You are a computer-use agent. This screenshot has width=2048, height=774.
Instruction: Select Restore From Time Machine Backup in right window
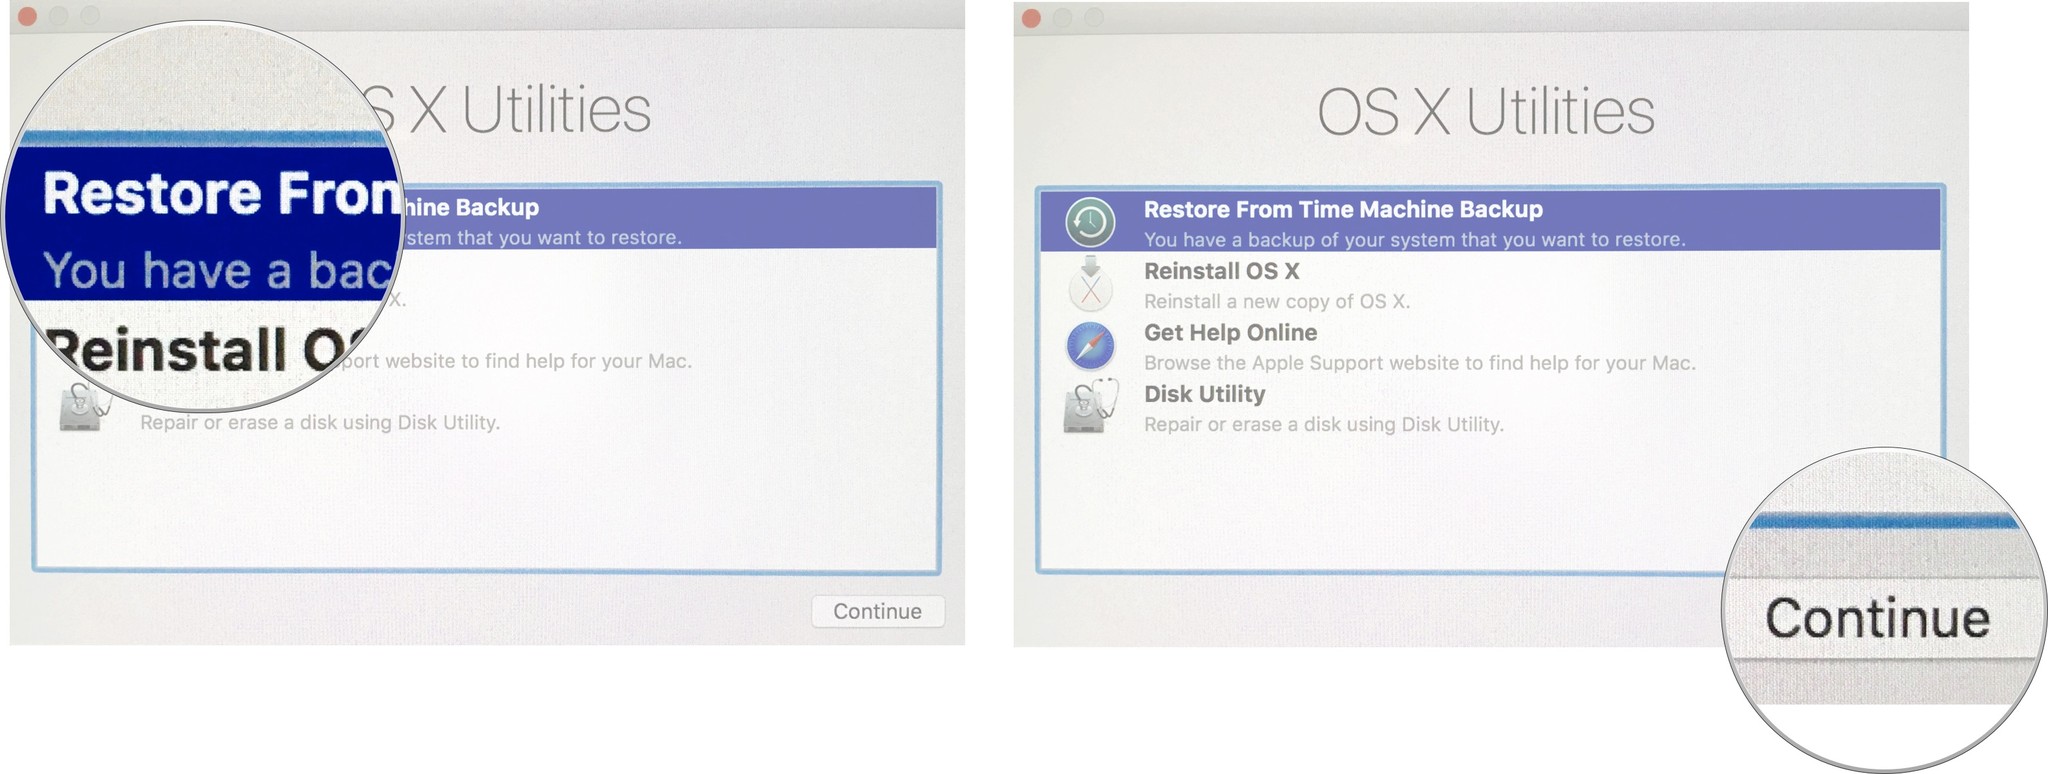pyautogui.click(x=1342, y=210)
